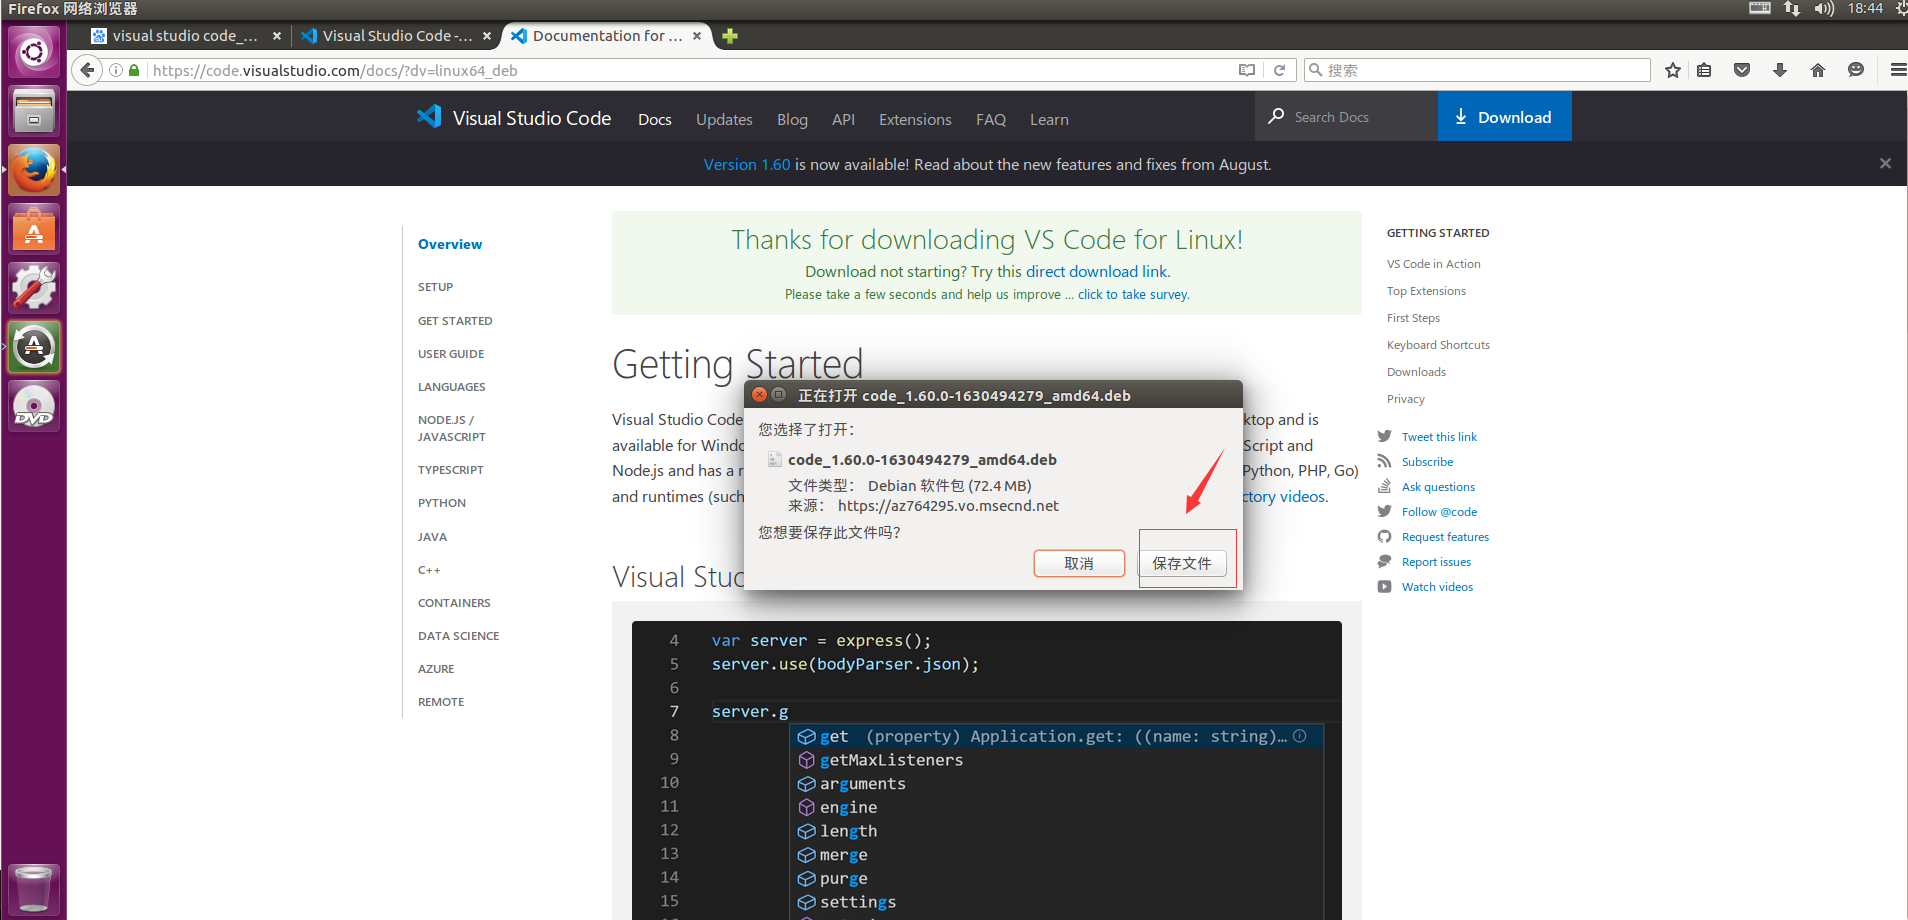The height and width of the screenshot is (920, 1908).
Task: Click the reload page icon in address bar
Action: click(x=1279, y=70)
